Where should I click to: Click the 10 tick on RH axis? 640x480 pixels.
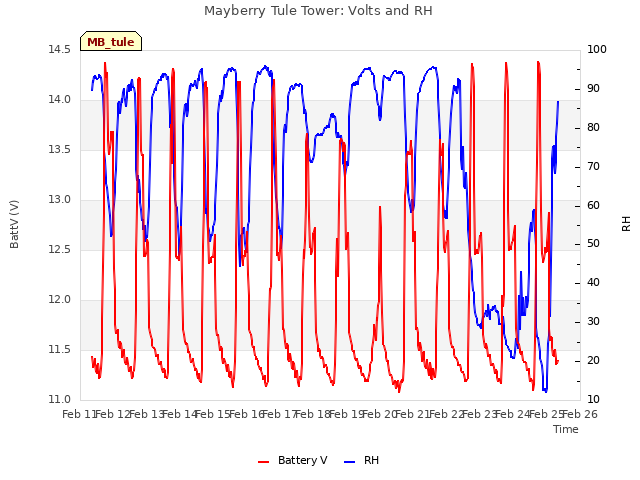(593, 399)
